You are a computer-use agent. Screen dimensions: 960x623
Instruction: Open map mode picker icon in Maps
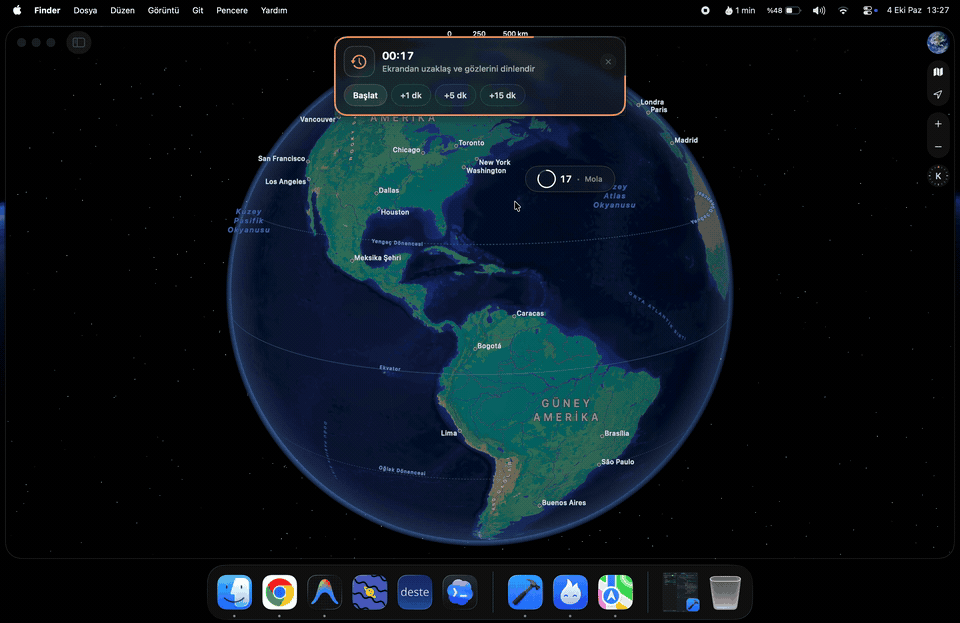[937, 72]
